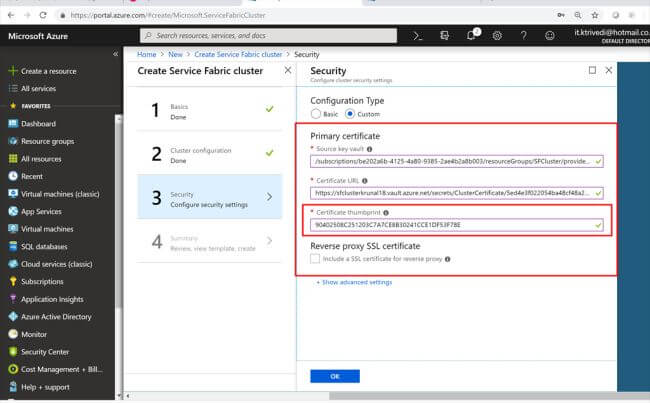
Task: Go to the New breadcrumb link
Action: pos(175,54)
